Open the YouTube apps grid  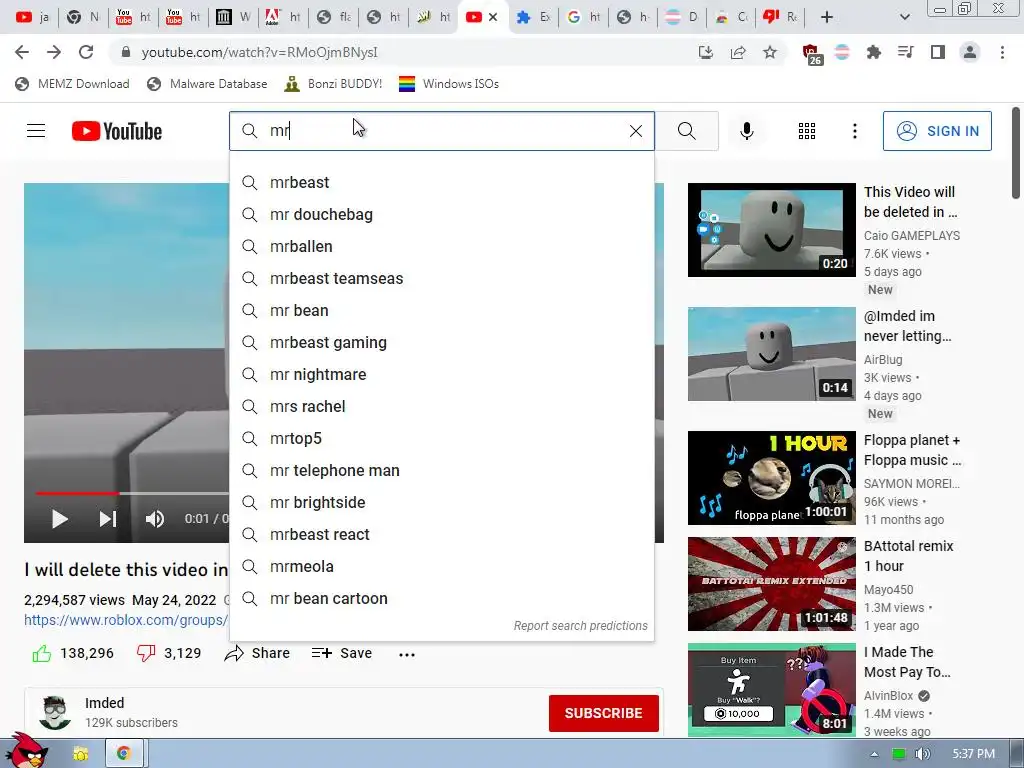(807, 131)
